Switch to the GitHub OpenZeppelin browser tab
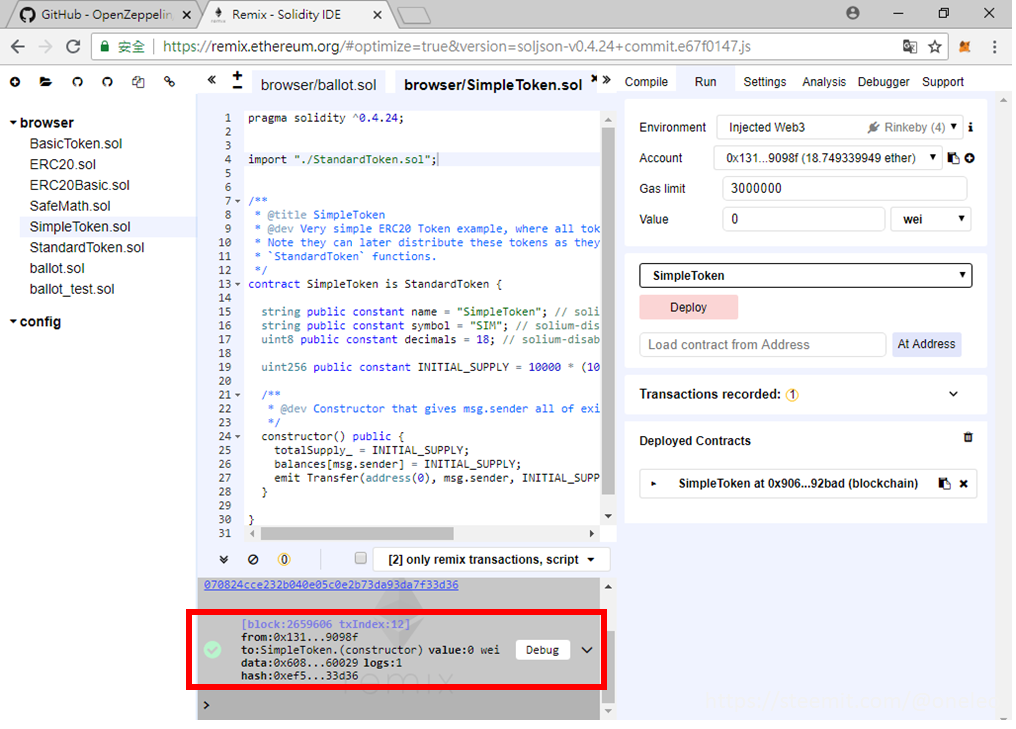The height and width of the screenshot is (729, 1016). click(106, 14)
